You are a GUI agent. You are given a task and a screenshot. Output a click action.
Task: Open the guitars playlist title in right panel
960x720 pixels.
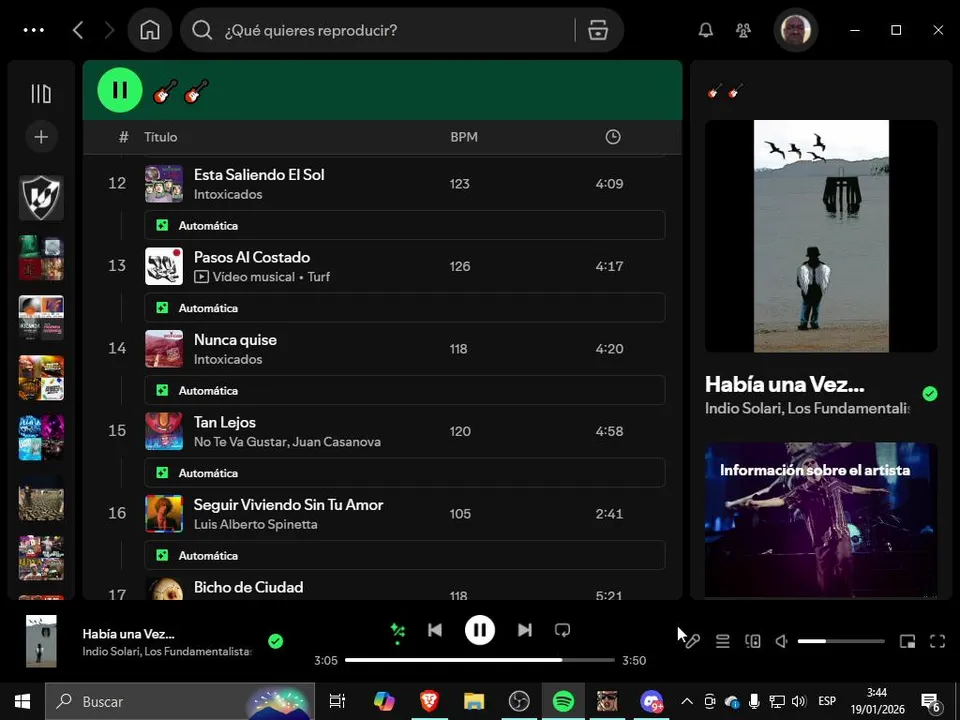pyautogui.click(x=726, y=92)
